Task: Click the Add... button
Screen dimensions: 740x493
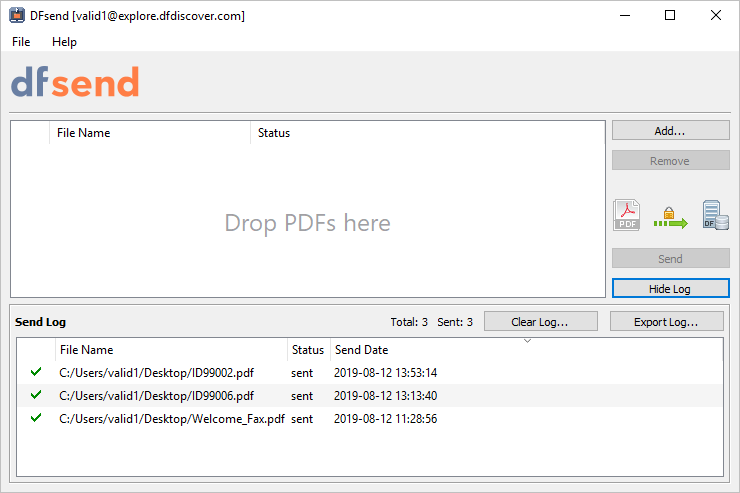Action: click(671, 131)
